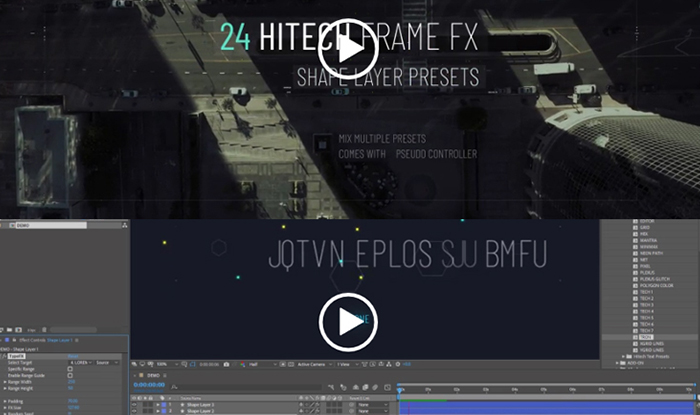Toggle the shy layers timeline icon
Screen dimensions: 700x415
coord(356,387)
